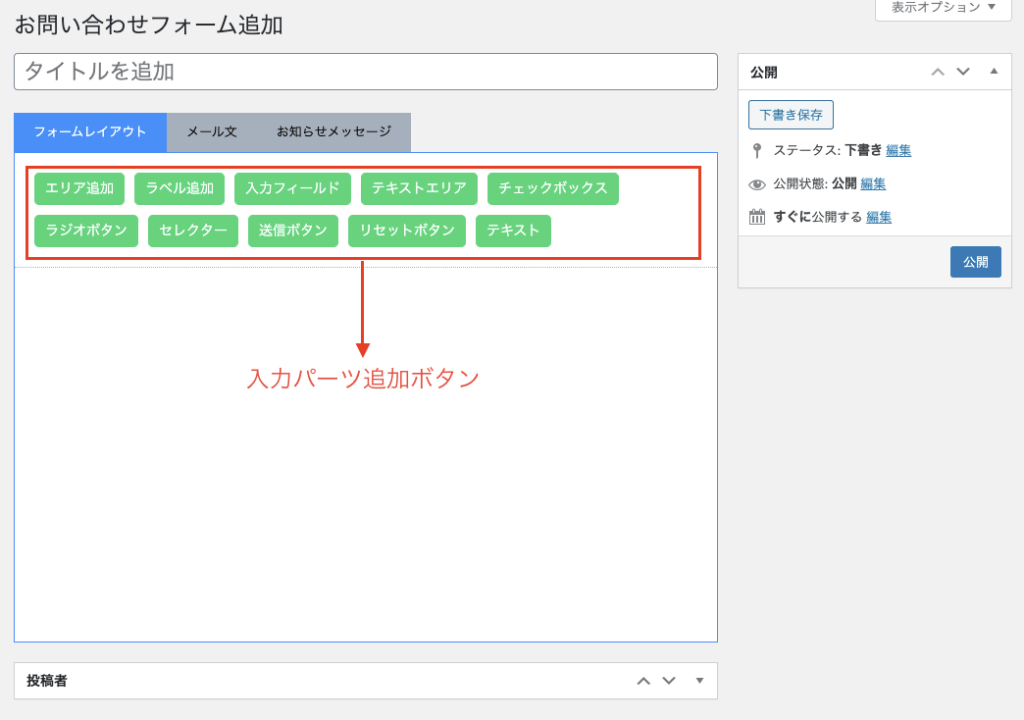Collapse the 公開 panel with triangle toggle
Viewport: 1024px width, 720px height.
(x=993, y=72)
